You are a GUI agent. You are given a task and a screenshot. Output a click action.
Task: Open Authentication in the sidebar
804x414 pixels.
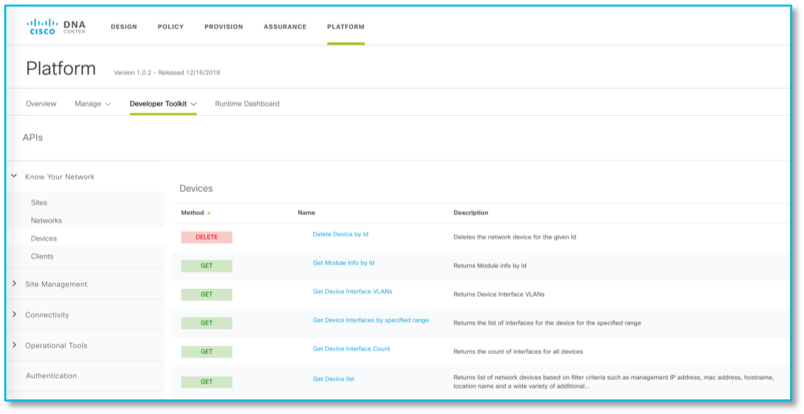click(x=51, y=376)
